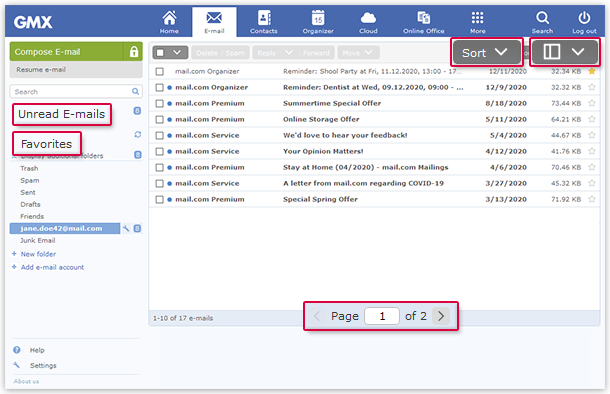Click Add e-mail account link
This screenshot has width=610, height=394.
point(52,267)
